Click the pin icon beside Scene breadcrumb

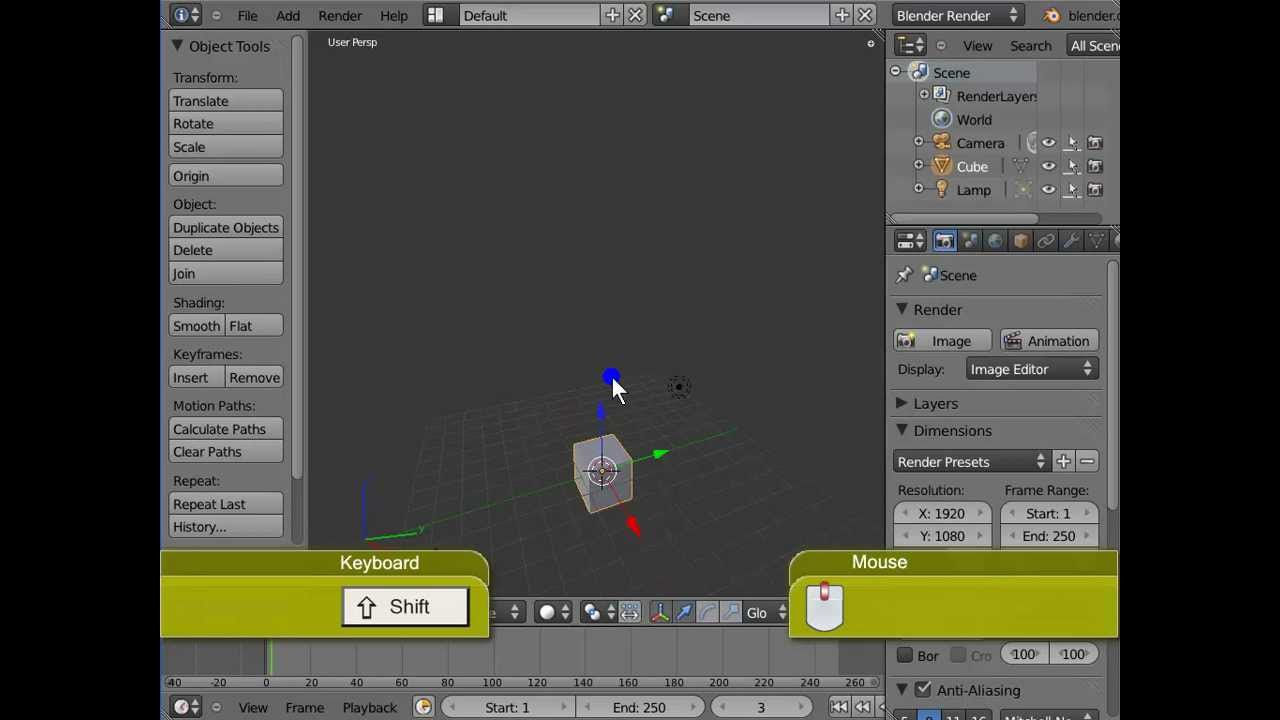(x=904, y=275)
